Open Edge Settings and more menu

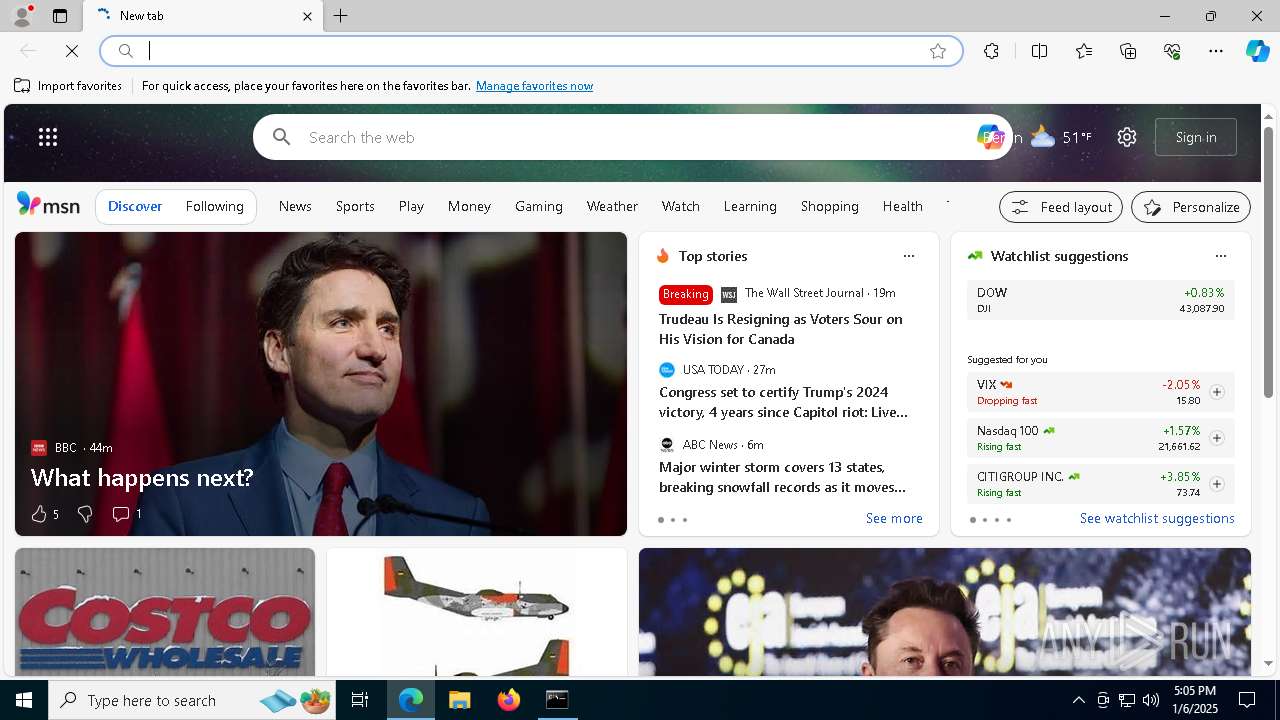pyautogui.click(x=1216, y=51)
